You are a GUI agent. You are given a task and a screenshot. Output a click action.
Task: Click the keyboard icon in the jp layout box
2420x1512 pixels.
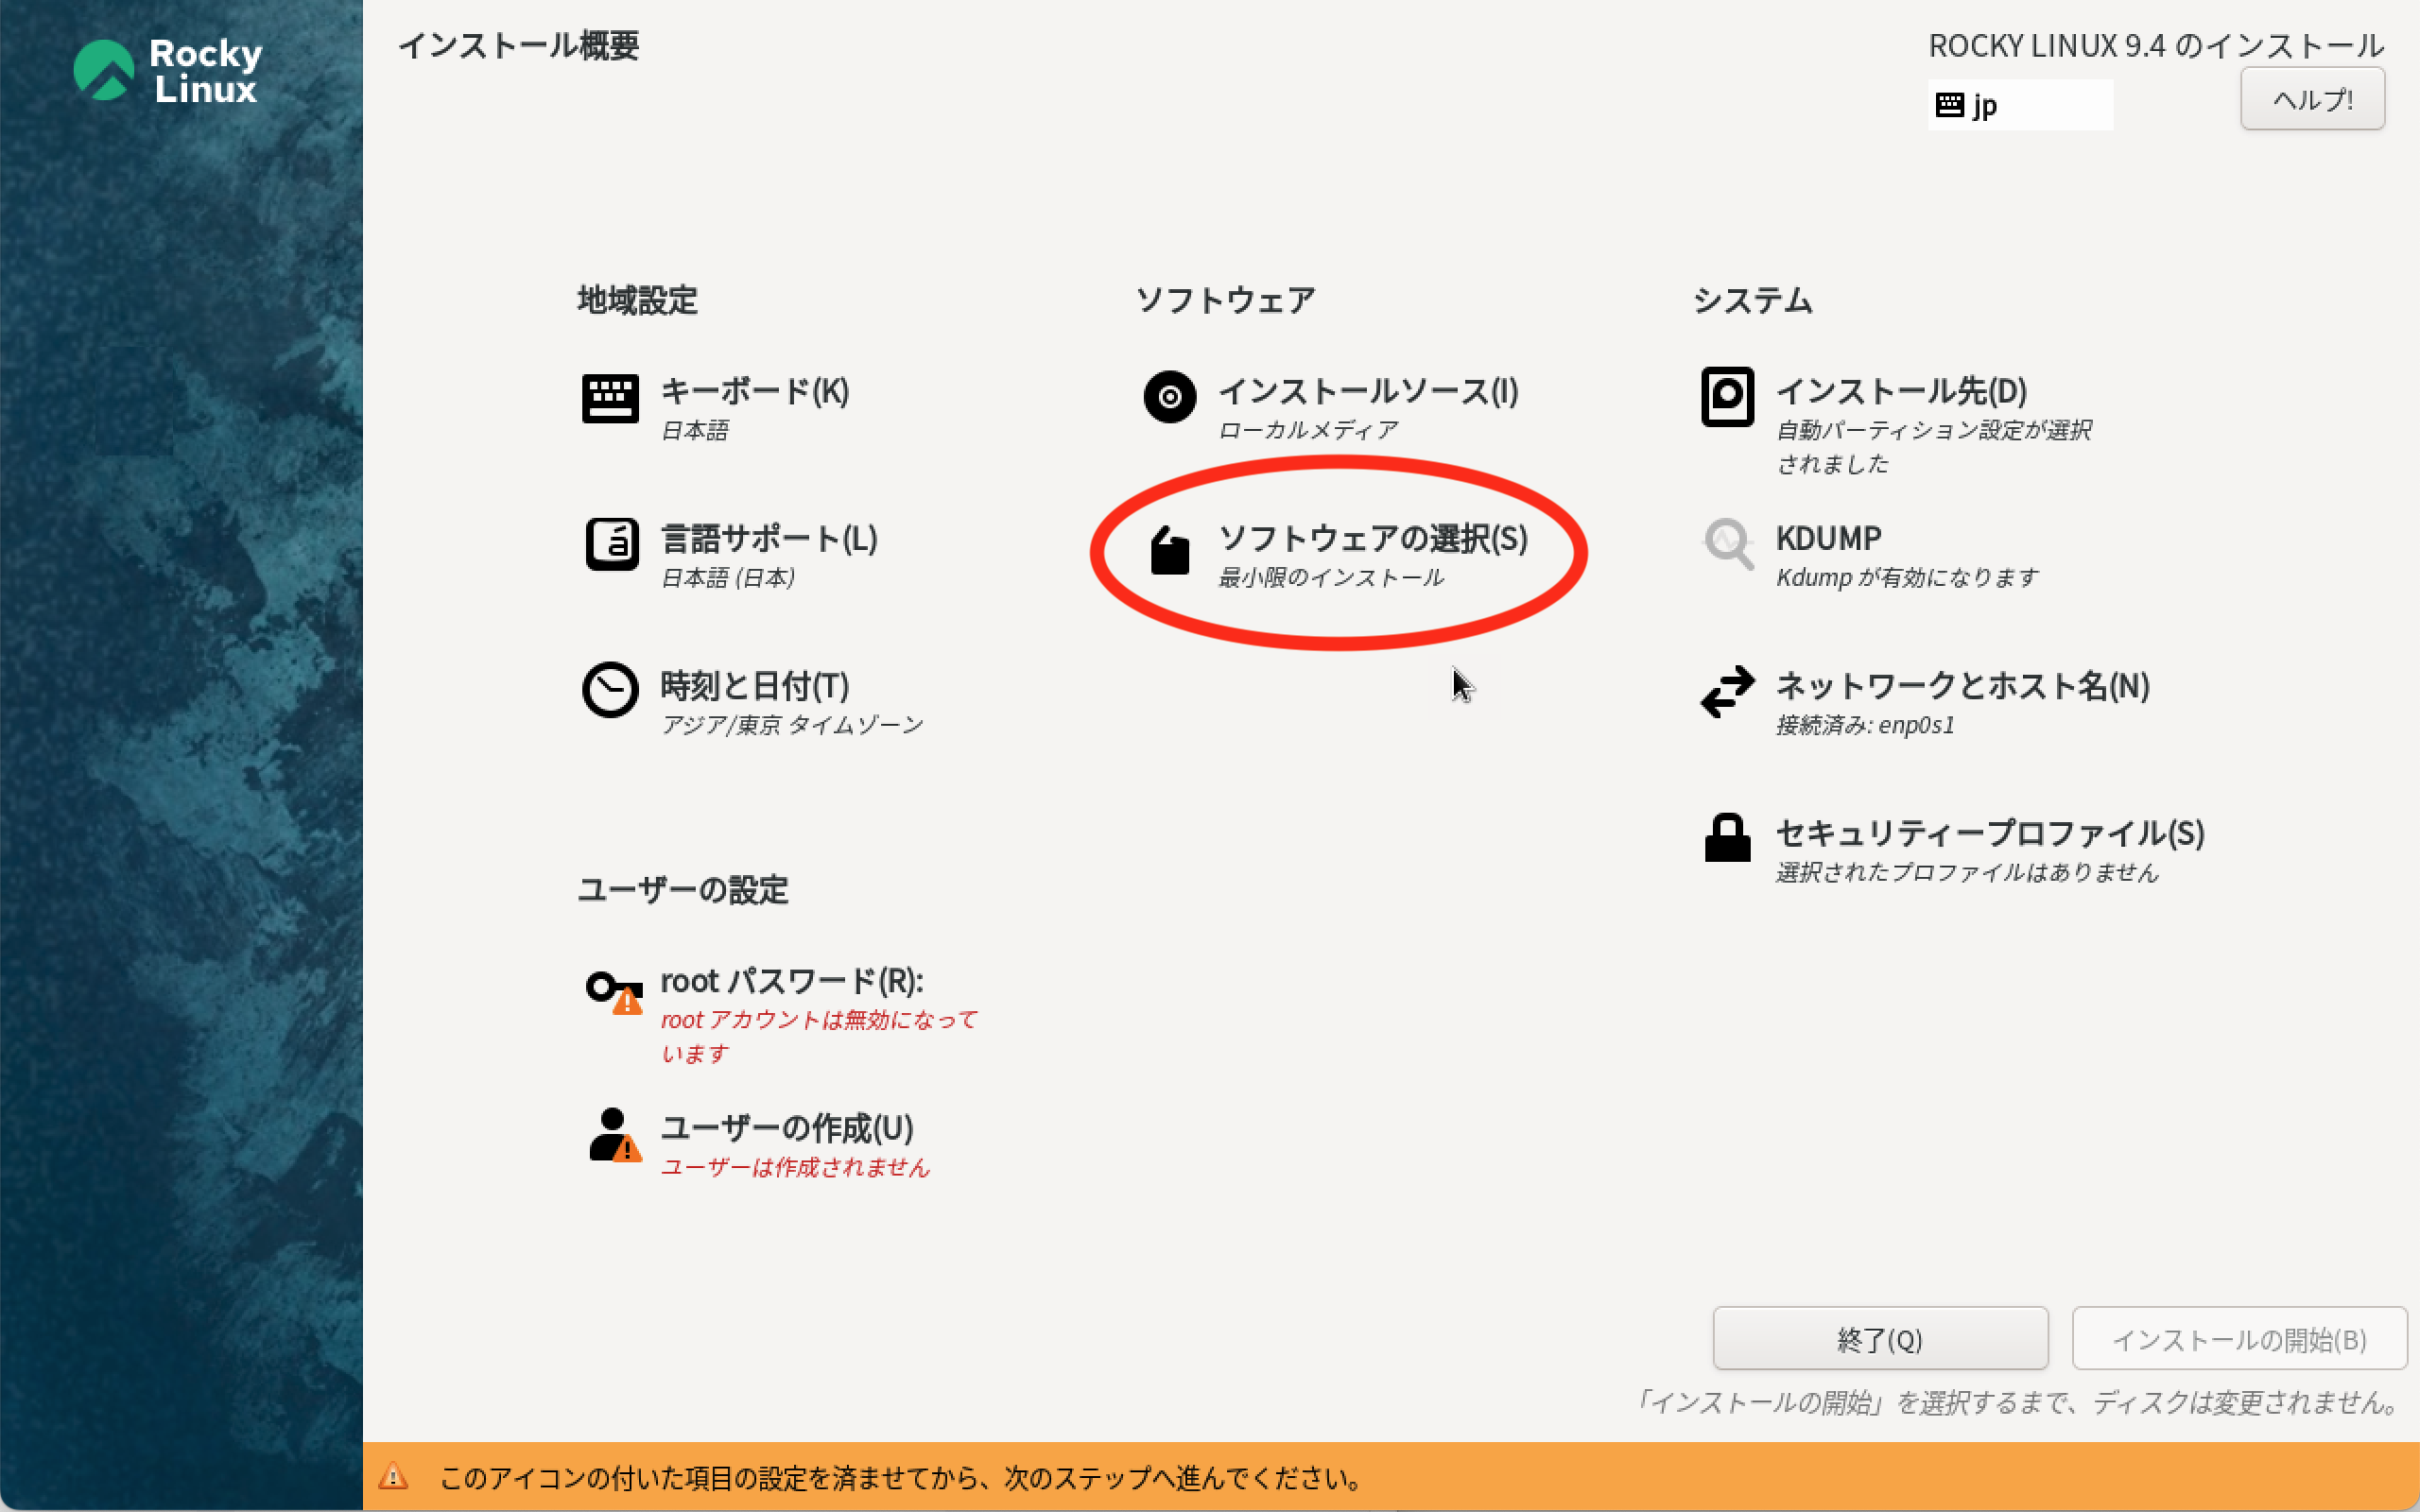(x=1949, y=105)
